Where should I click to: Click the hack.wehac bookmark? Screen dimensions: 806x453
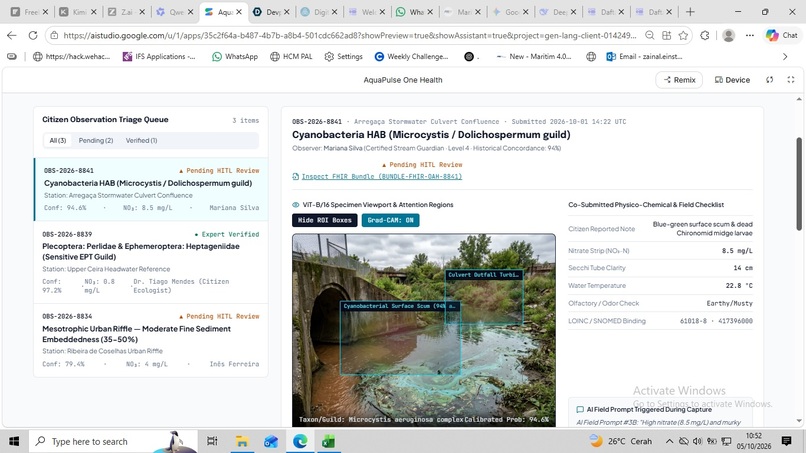(71, 57)
